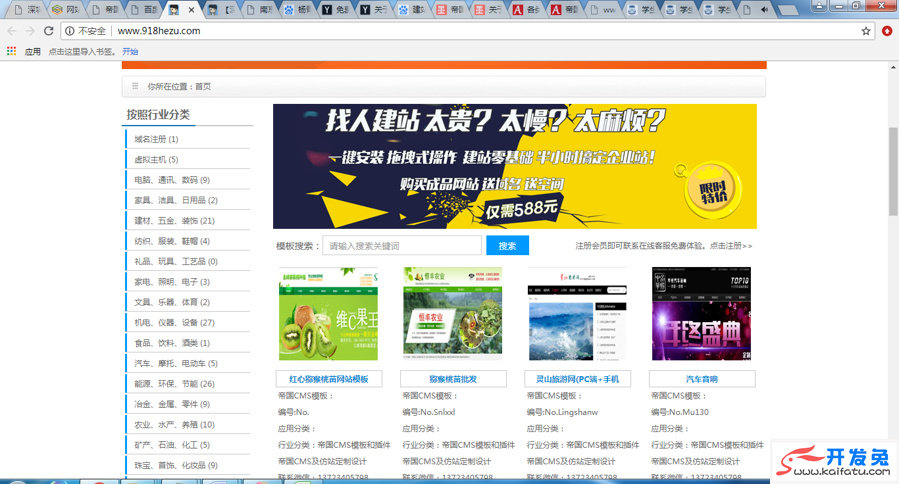Show site info for the 不安全 indicator

tap(85, 31)
